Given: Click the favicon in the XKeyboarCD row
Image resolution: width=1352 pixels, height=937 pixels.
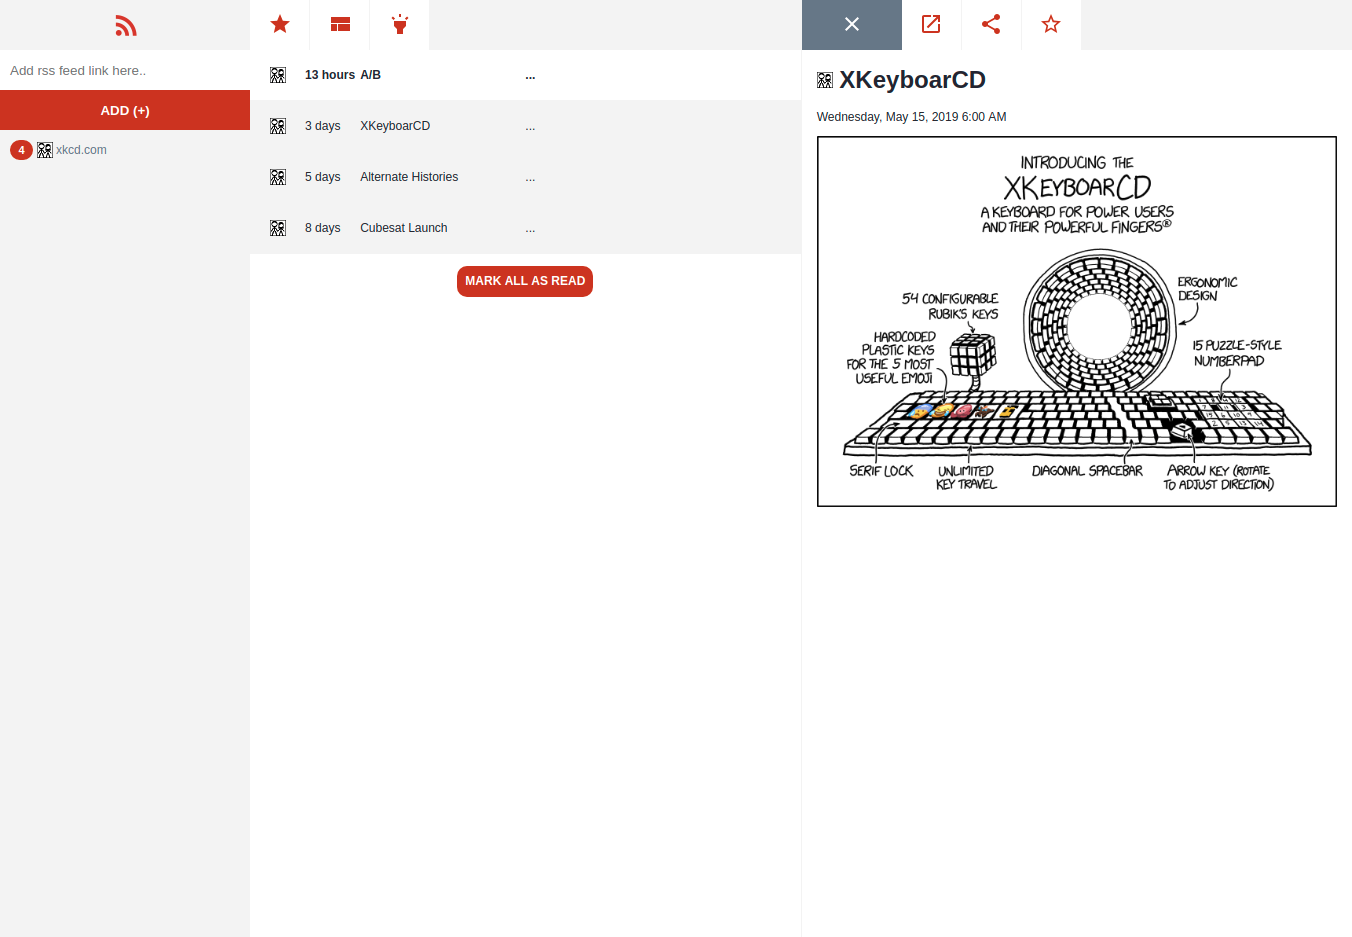Looking at the screenshot, I should point(278,126).
